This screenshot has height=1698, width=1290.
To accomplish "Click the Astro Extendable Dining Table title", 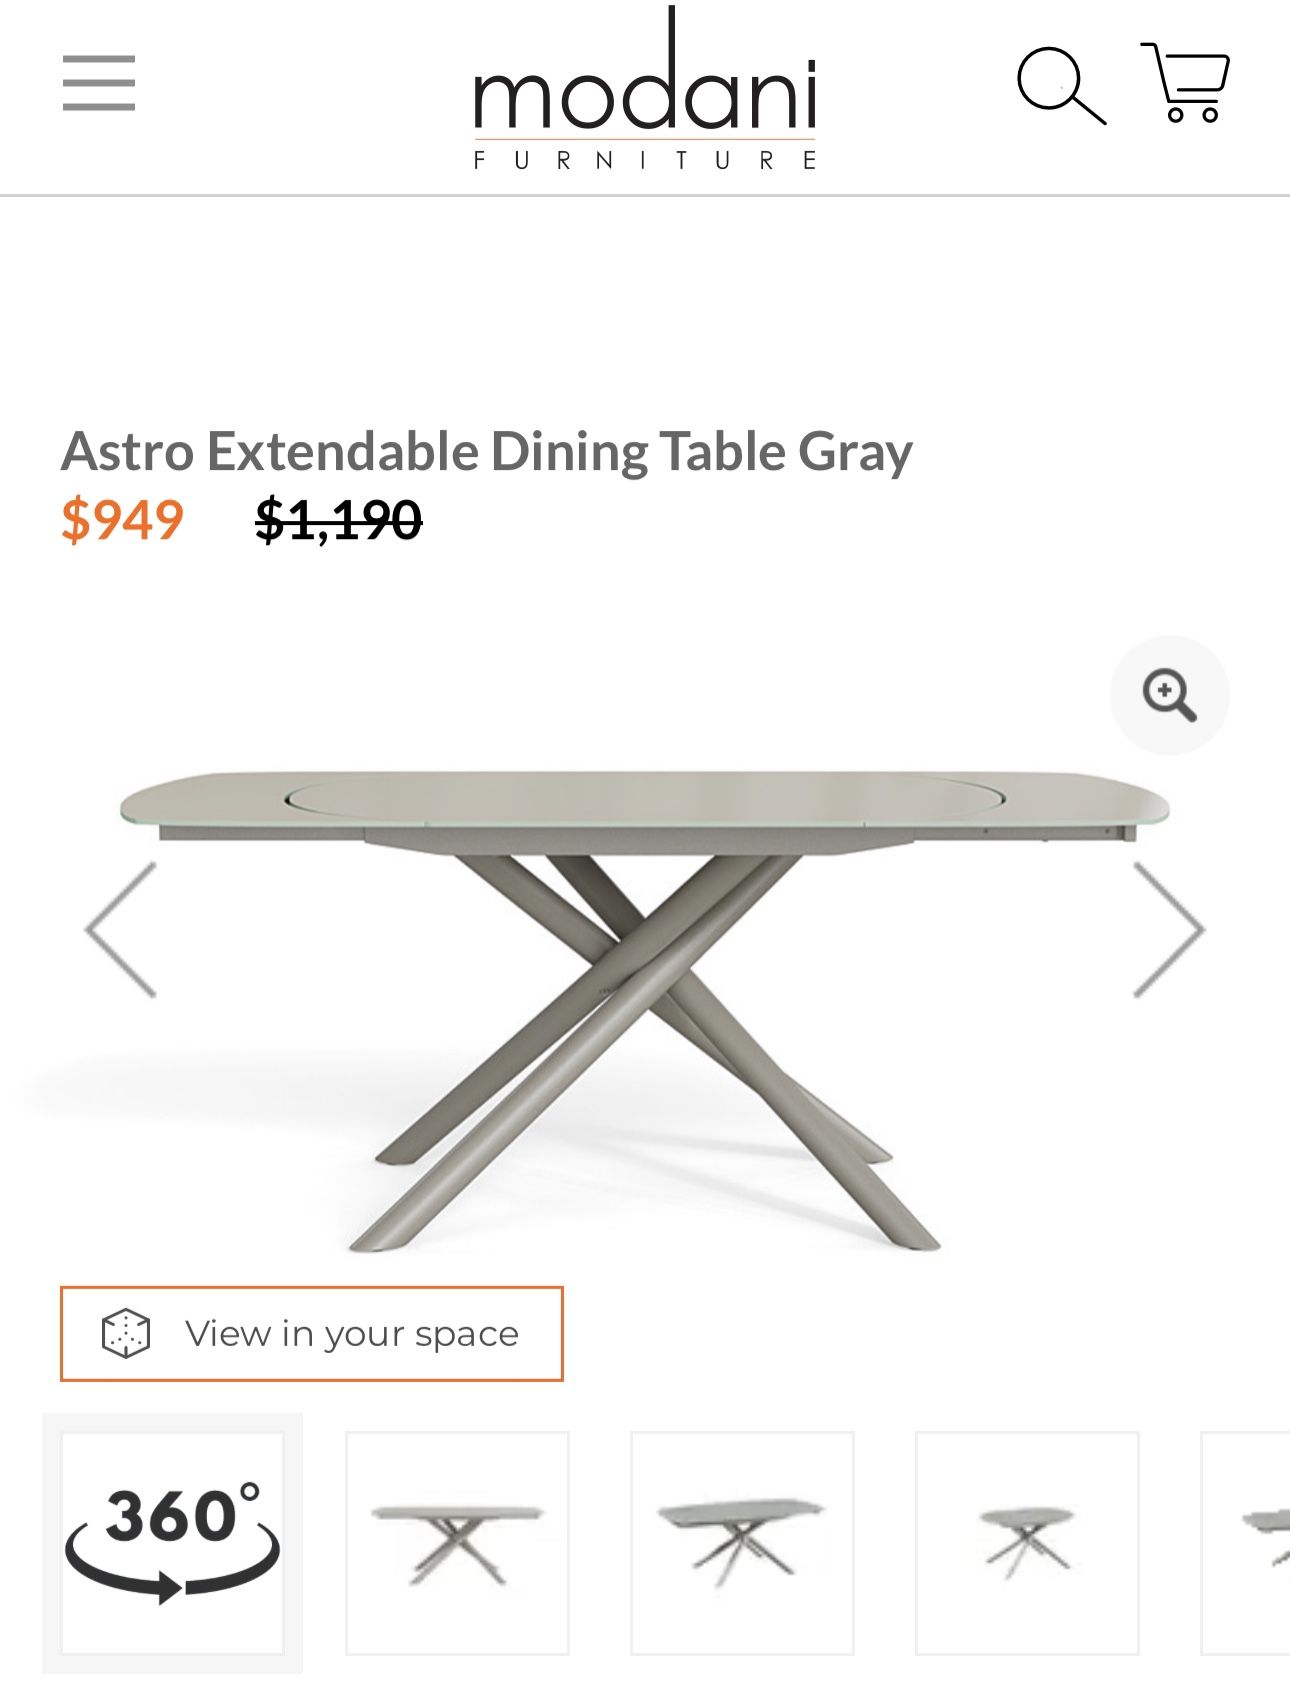I will click(x=487, y=452).
